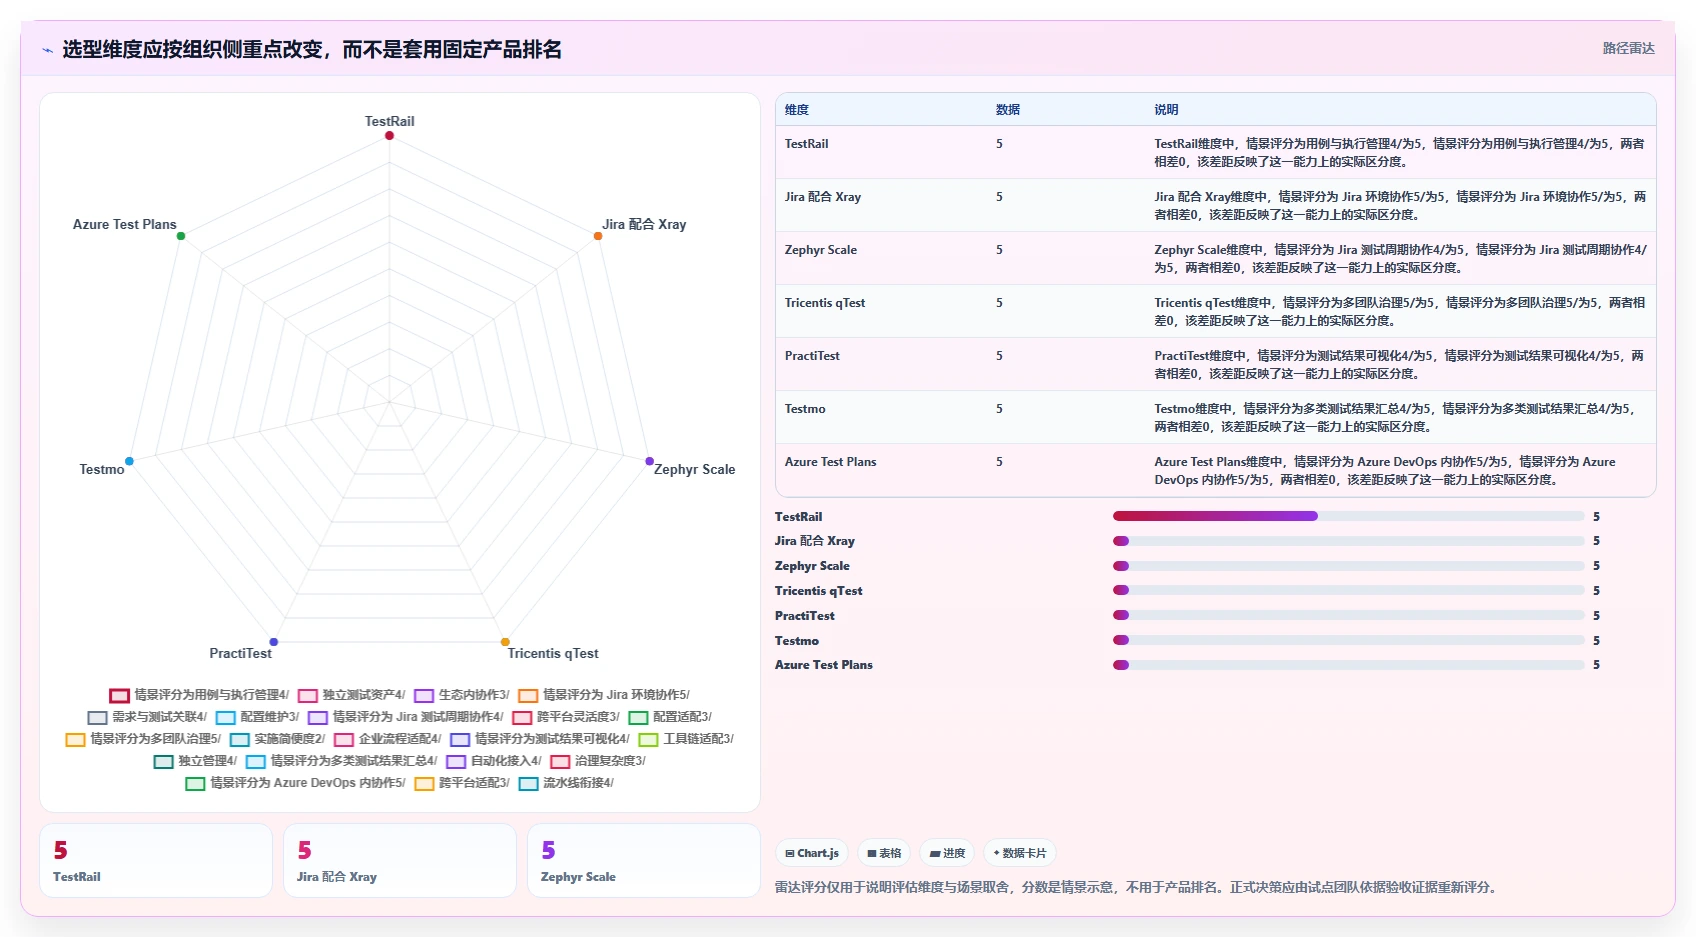Click the TestRail progress bar
Screen dimensions: 1696x937
1348,516
